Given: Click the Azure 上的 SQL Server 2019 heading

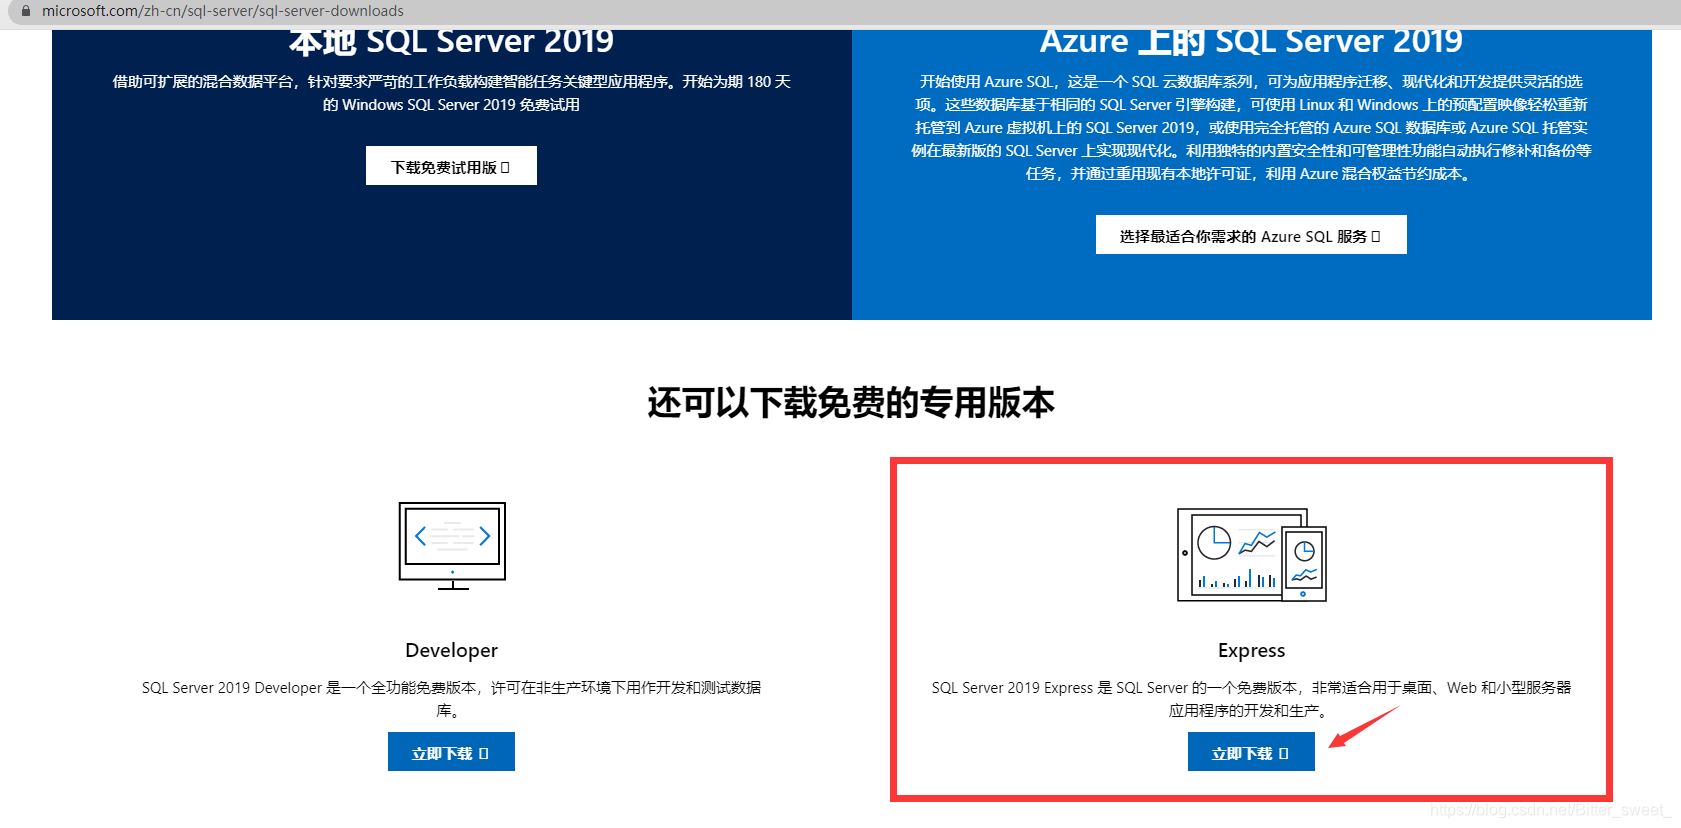Looking at the screenshot, I should tap(1251, 42).
